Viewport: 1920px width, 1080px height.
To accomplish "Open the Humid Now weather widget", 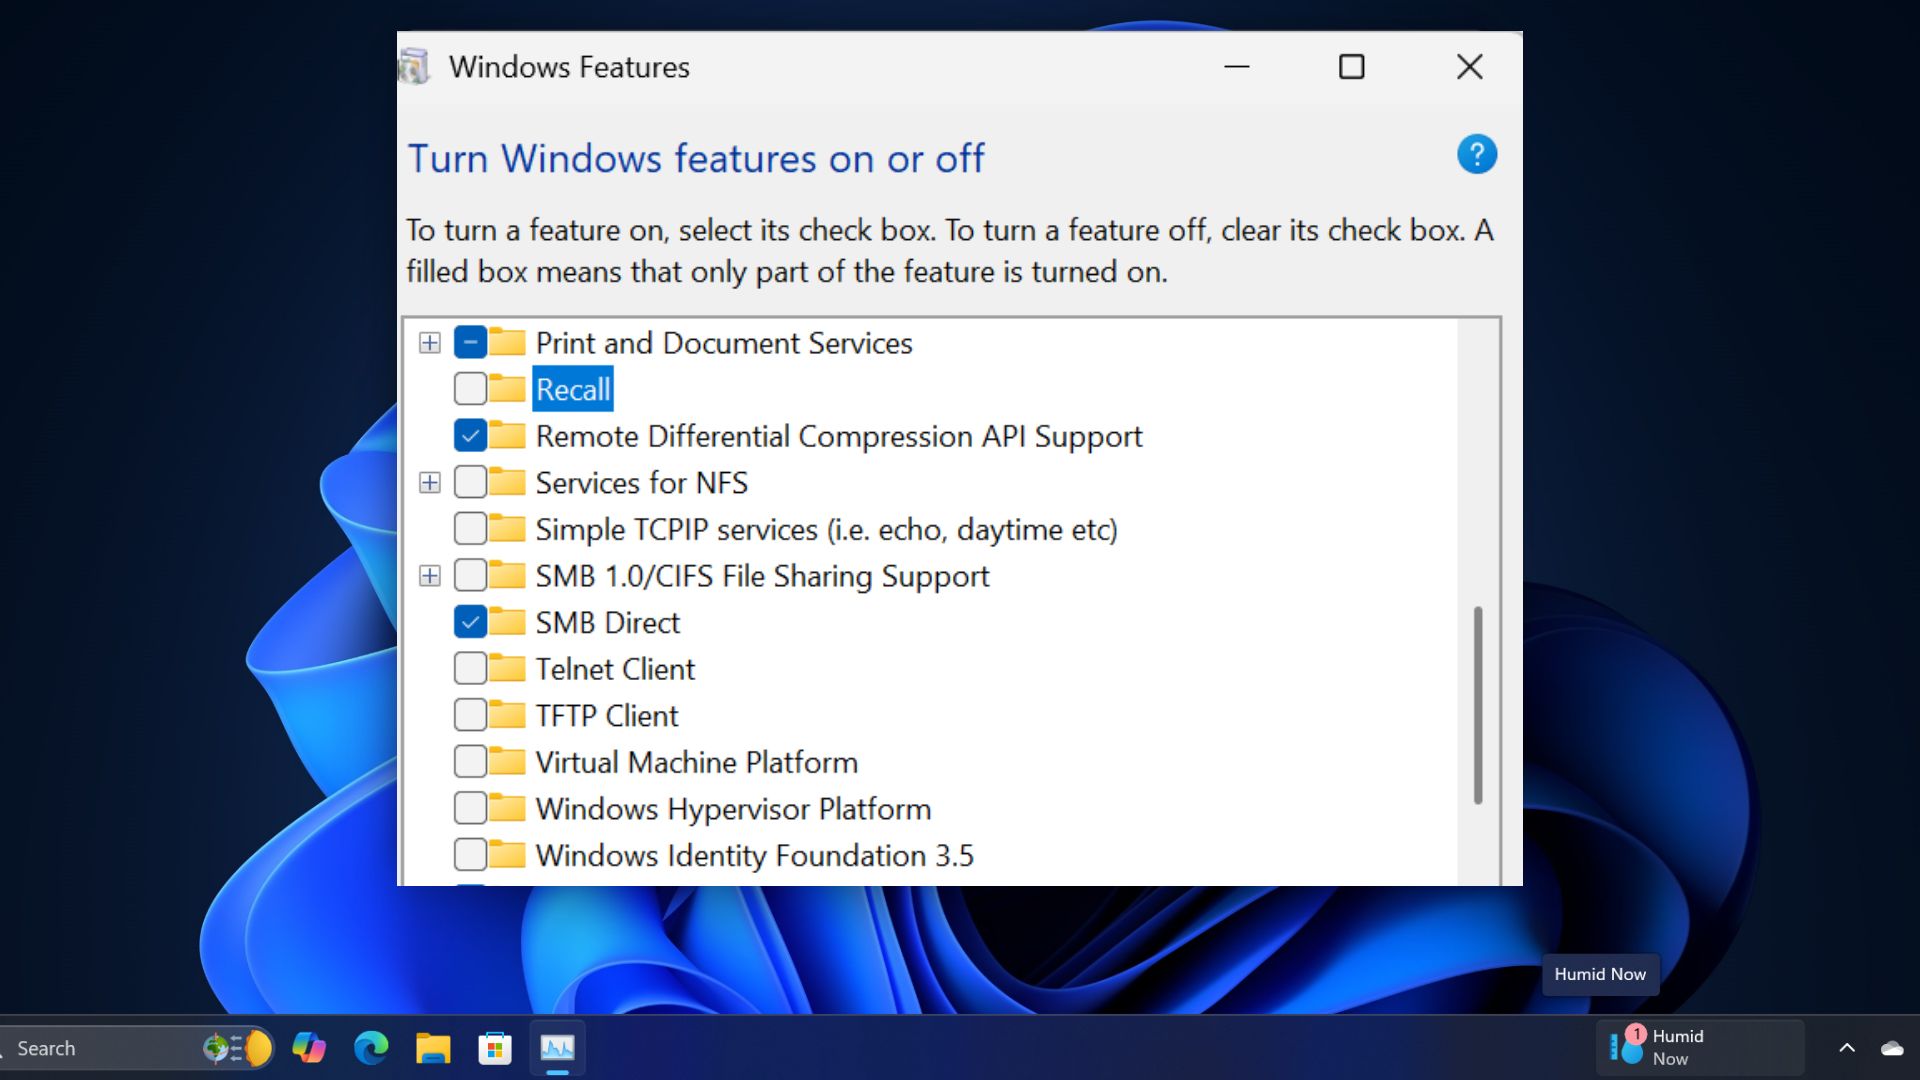I will pyautogui.click(x=1700, y=1046).
